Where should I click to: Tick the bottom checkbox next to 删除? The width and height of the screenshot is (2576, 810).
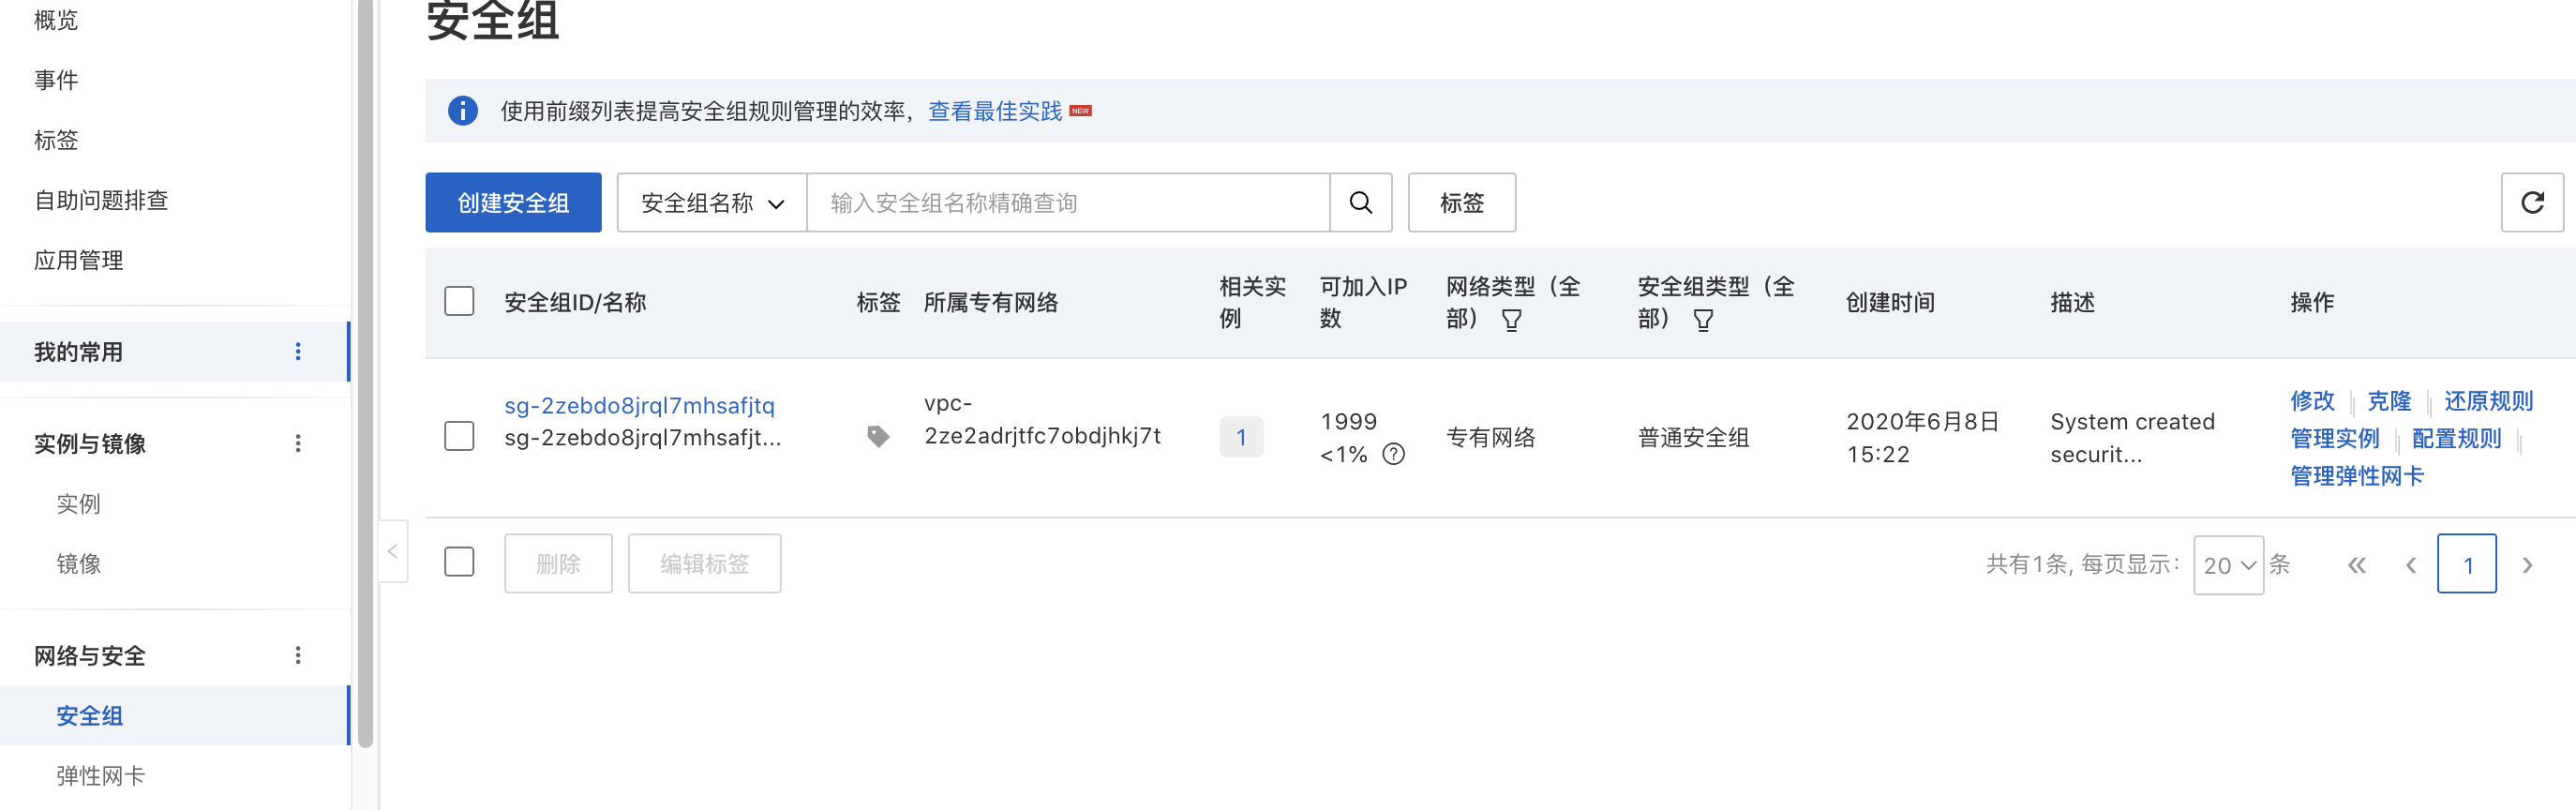459,563
